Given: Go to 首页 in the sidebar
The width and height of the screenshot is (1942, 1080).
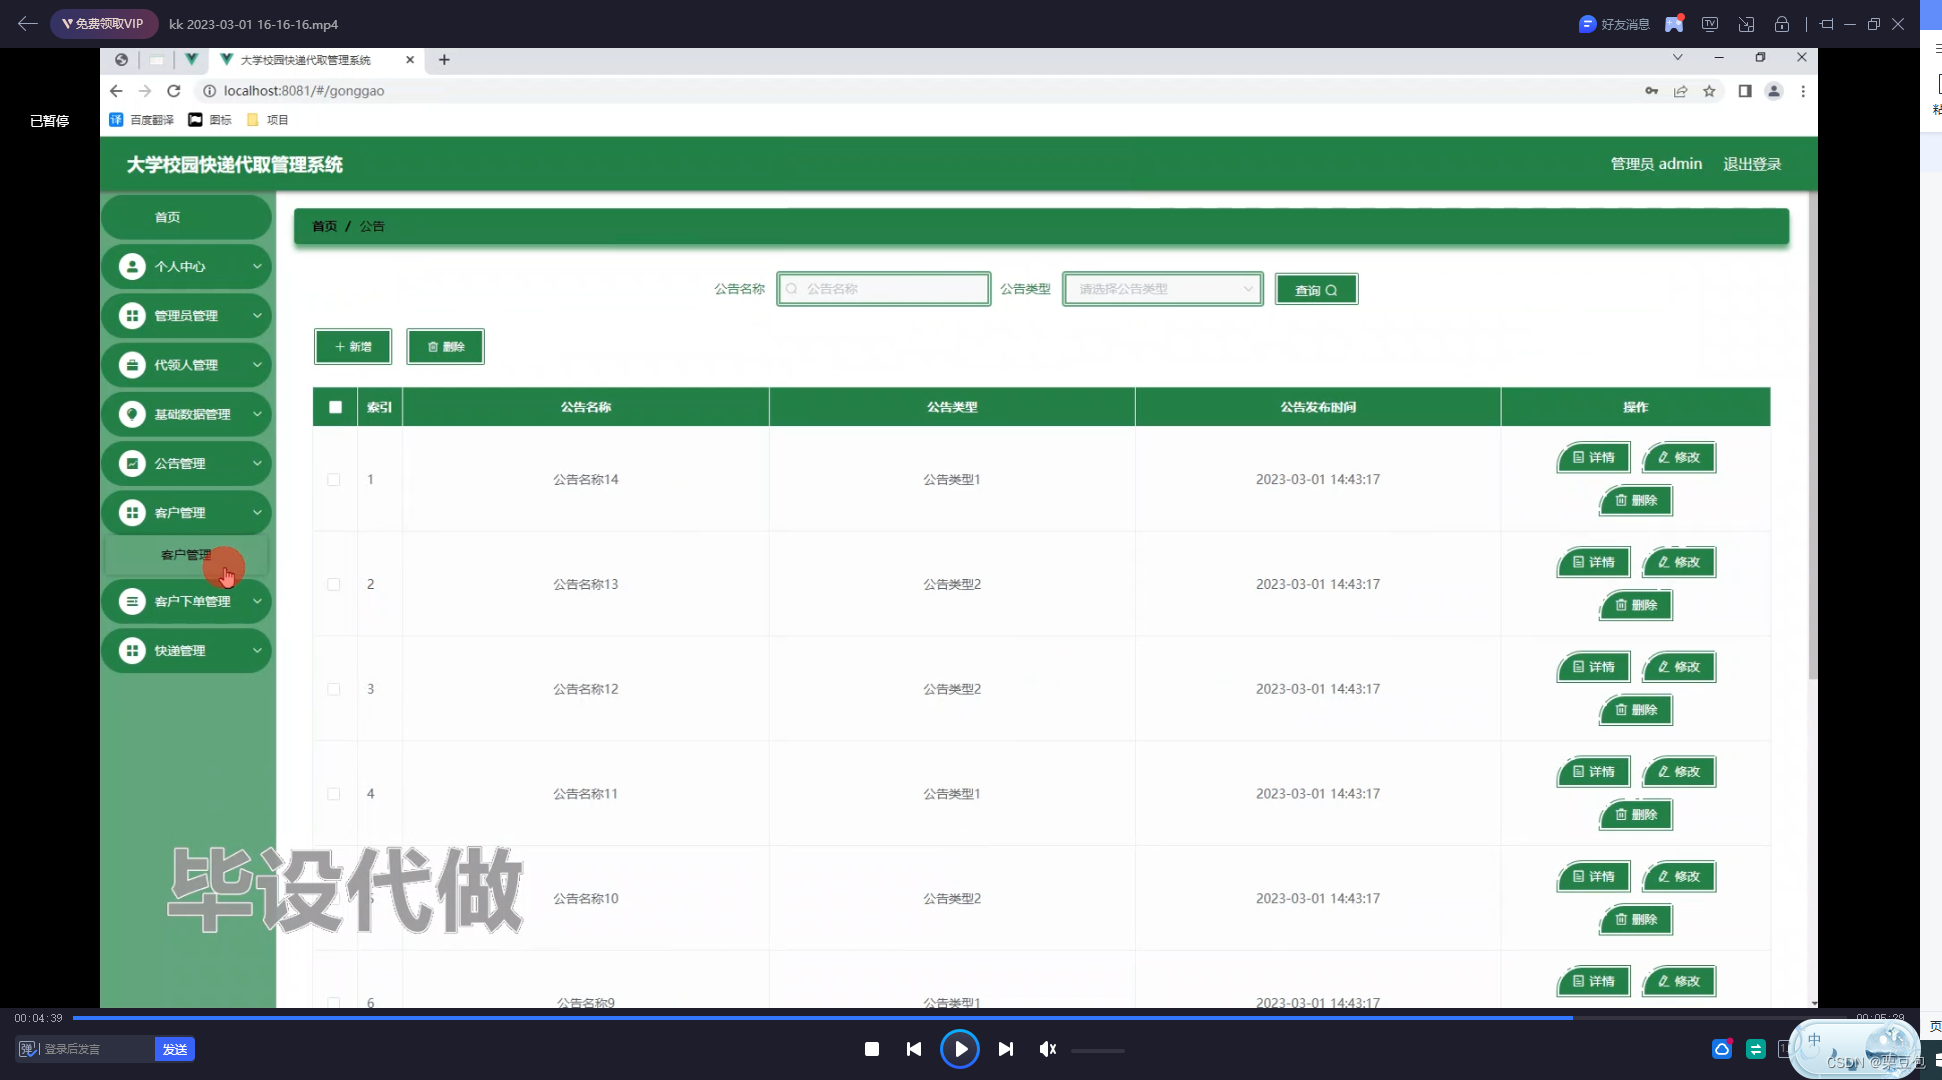Looking at the screenshot, I should [167, 217].
